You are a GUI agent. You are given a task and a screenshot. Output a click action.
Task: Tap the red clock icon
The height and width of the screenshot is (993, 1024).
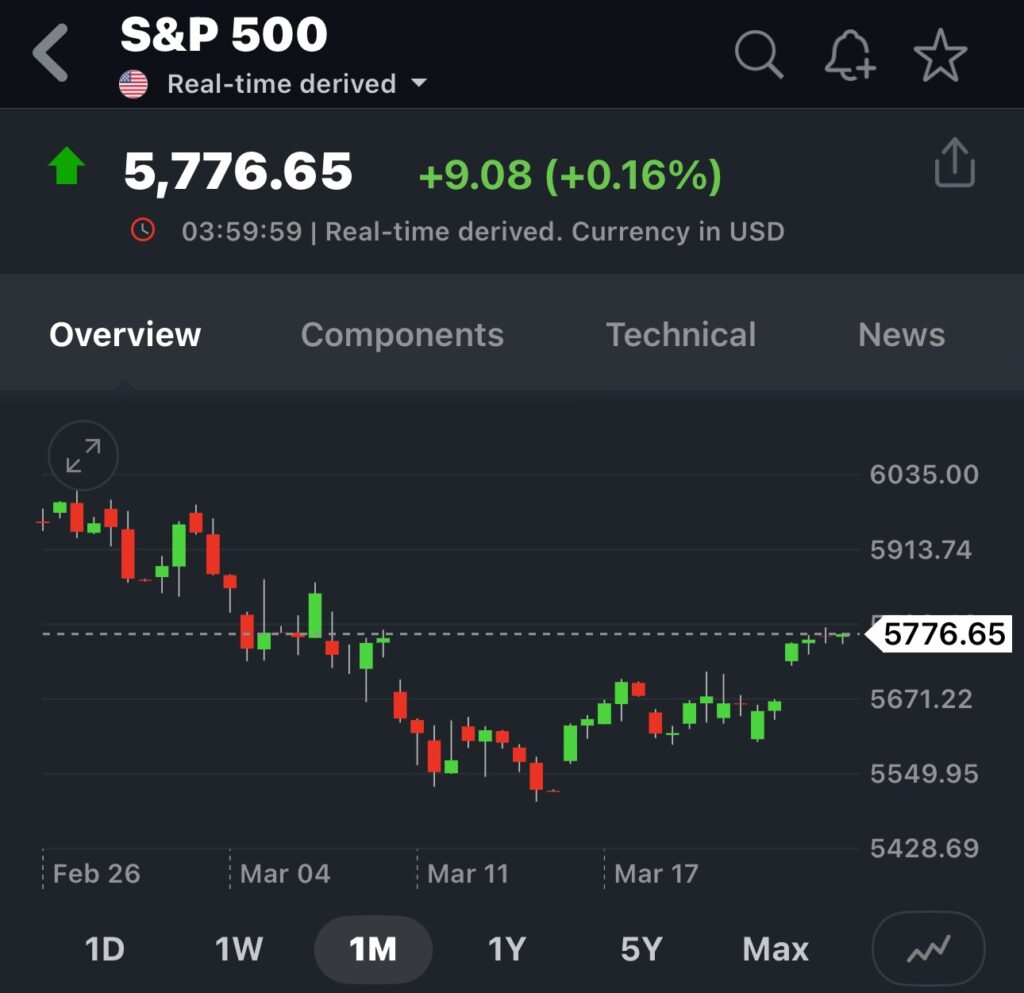click(x=144, y=231)
